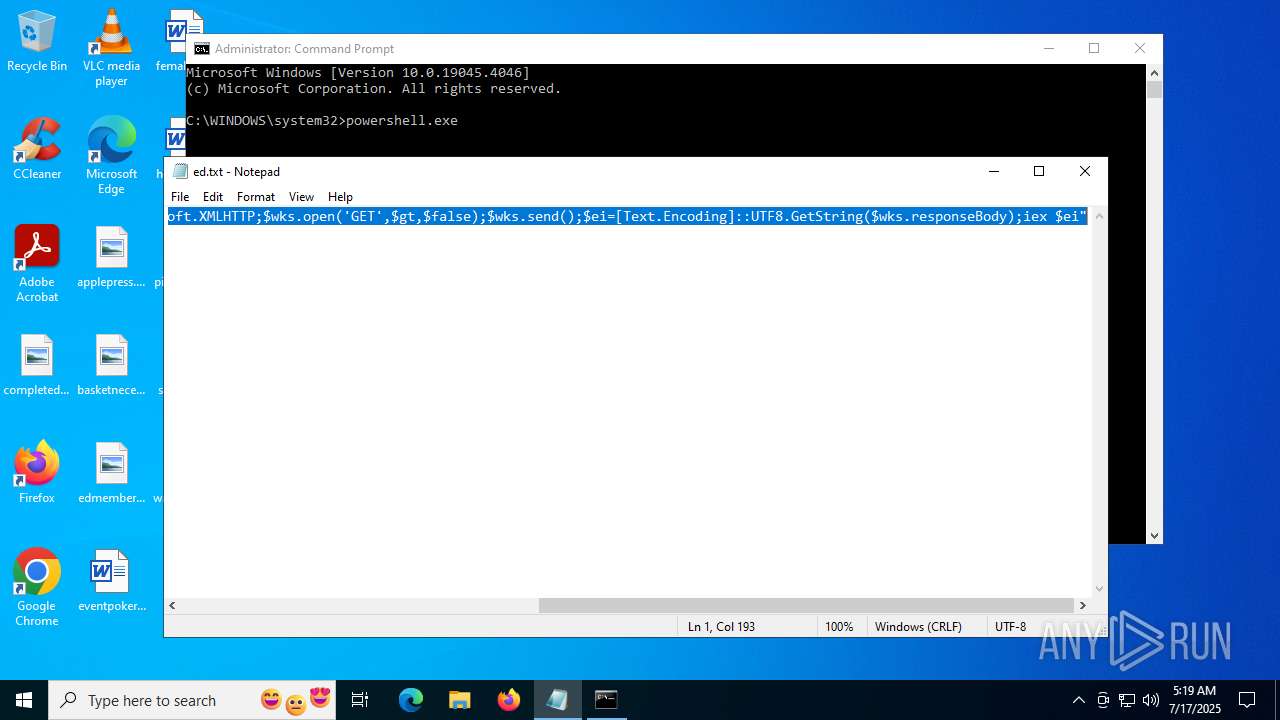Maximize the Notepad window
Viewport: 1280px width, 720px height.
(1039, 171)
